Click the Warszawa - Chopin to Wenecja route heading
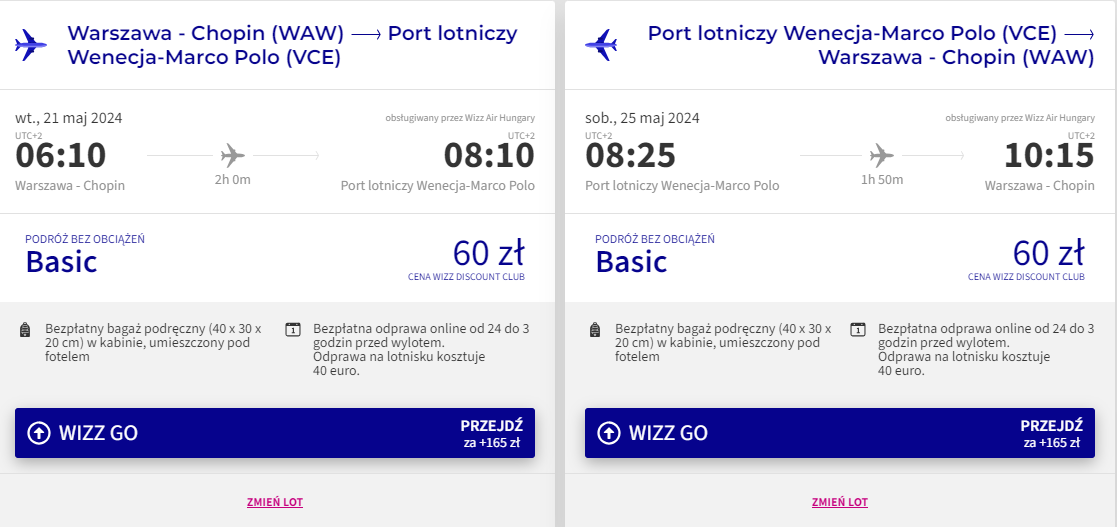The image size is (1117, 527). tap(292, 45)
